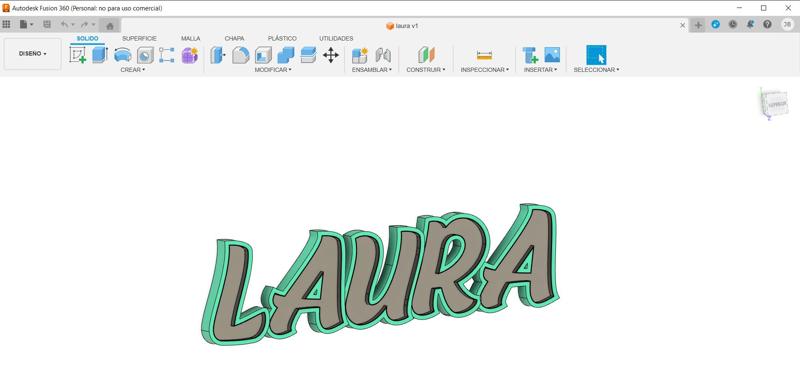Select the Extrude tool
This screenshot has width=800, height=376.
tap(100, 55)
